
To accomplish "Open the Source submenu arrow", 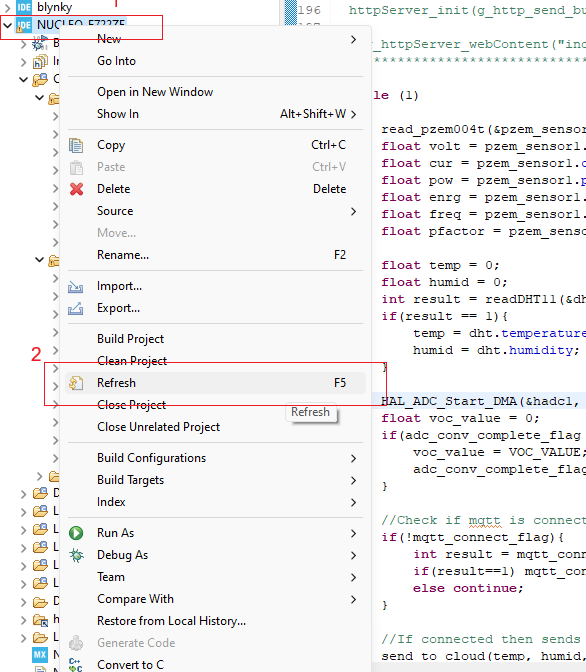I will point(353,211).
